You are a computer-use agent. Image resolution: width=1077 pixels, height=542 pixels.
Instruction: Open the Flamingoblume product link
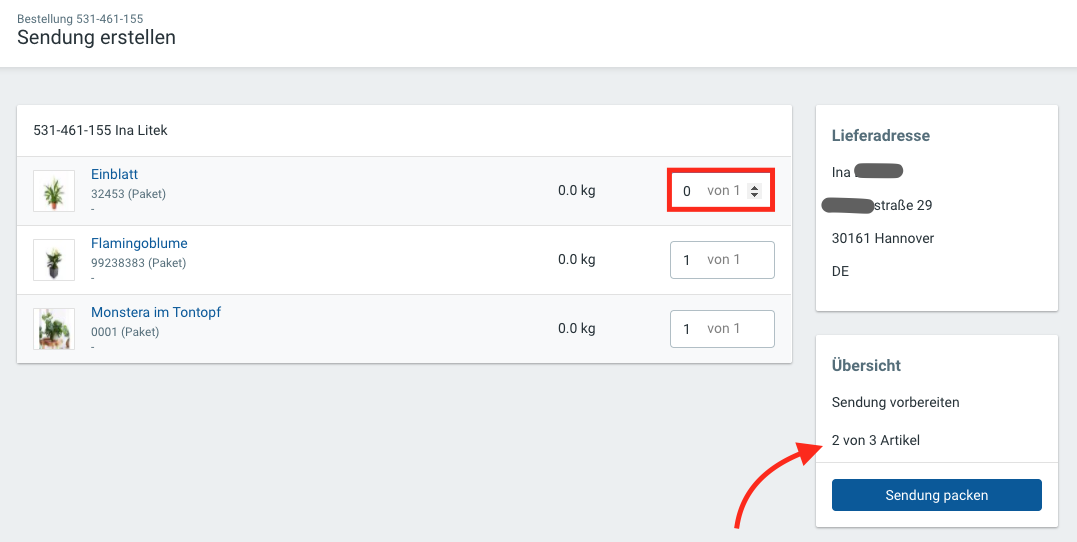coord(139,243)
